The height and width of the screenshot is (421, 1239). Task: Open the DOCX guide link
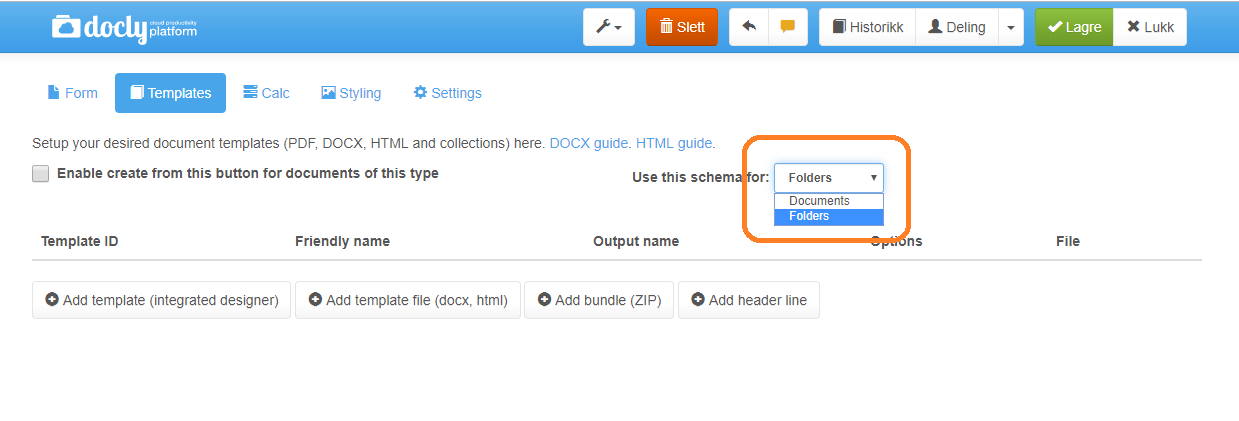589,143
